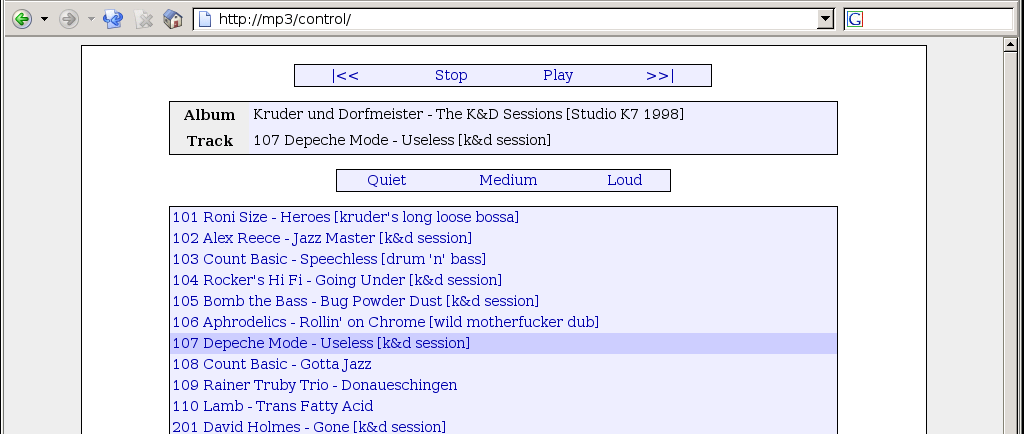Click the Play link
Screen dimensions: 1024x434
point(558,76)
